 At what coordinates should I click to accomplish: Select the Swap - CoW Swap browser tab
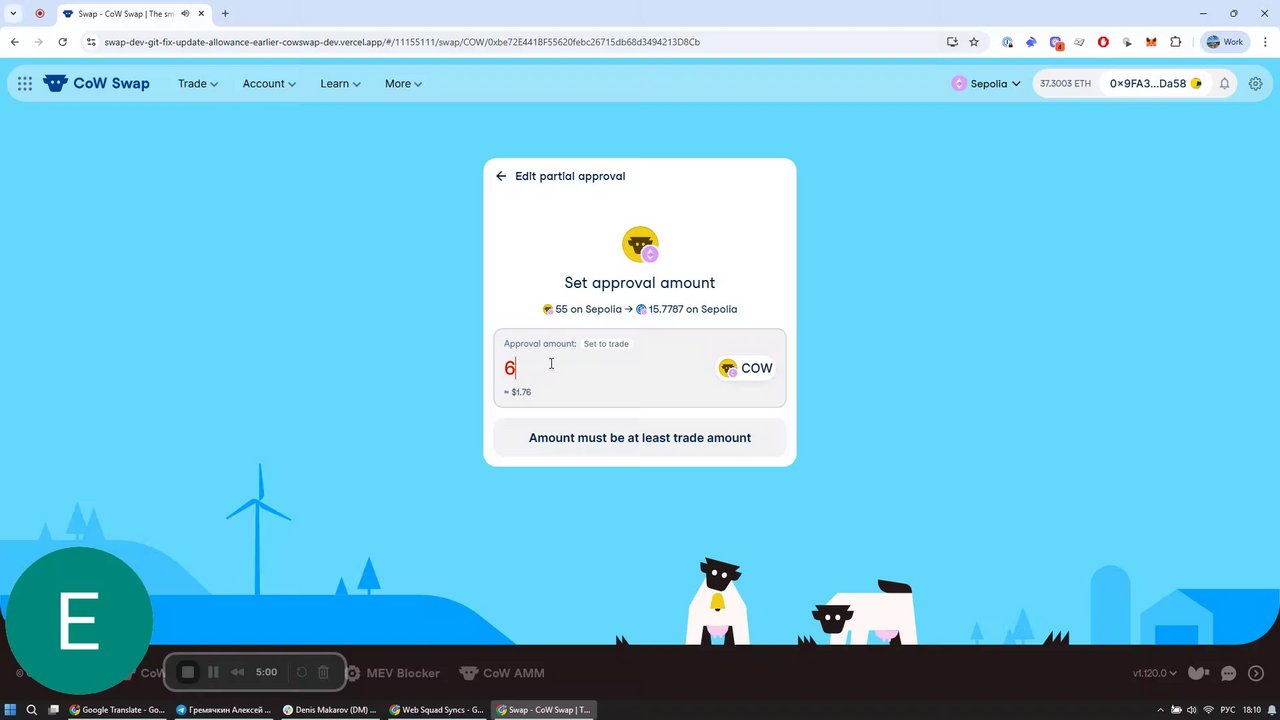pos(133,14)
